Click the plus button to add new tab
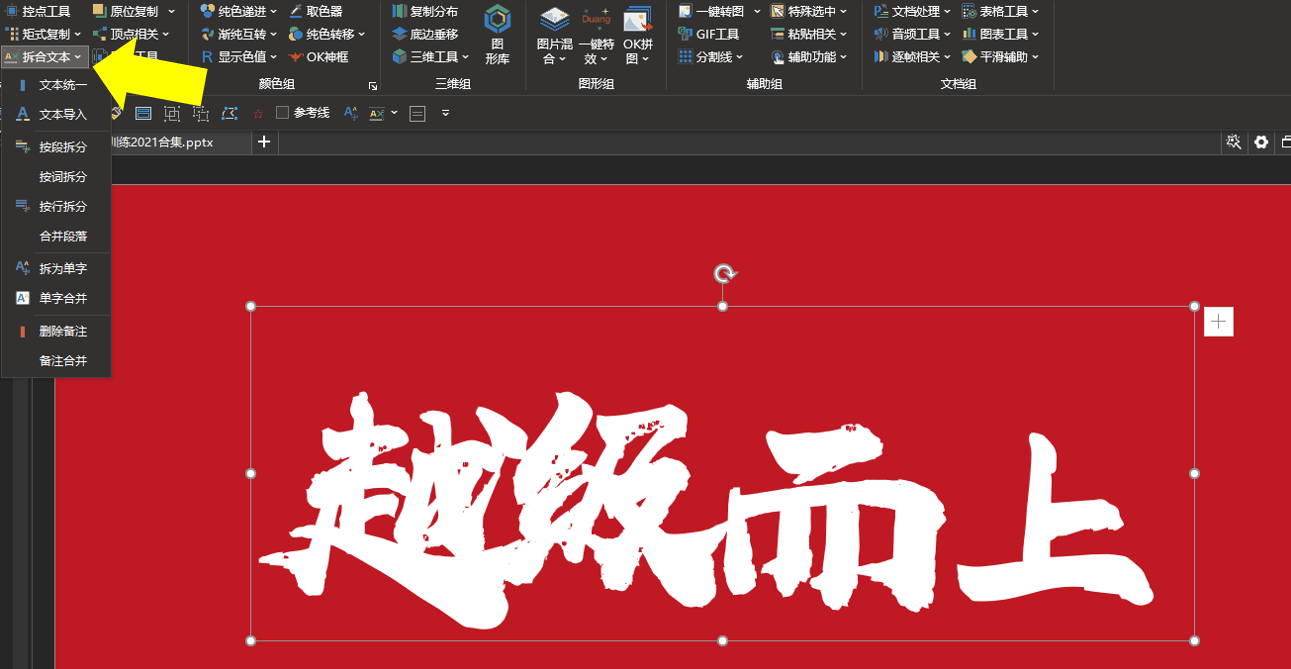 264,142
